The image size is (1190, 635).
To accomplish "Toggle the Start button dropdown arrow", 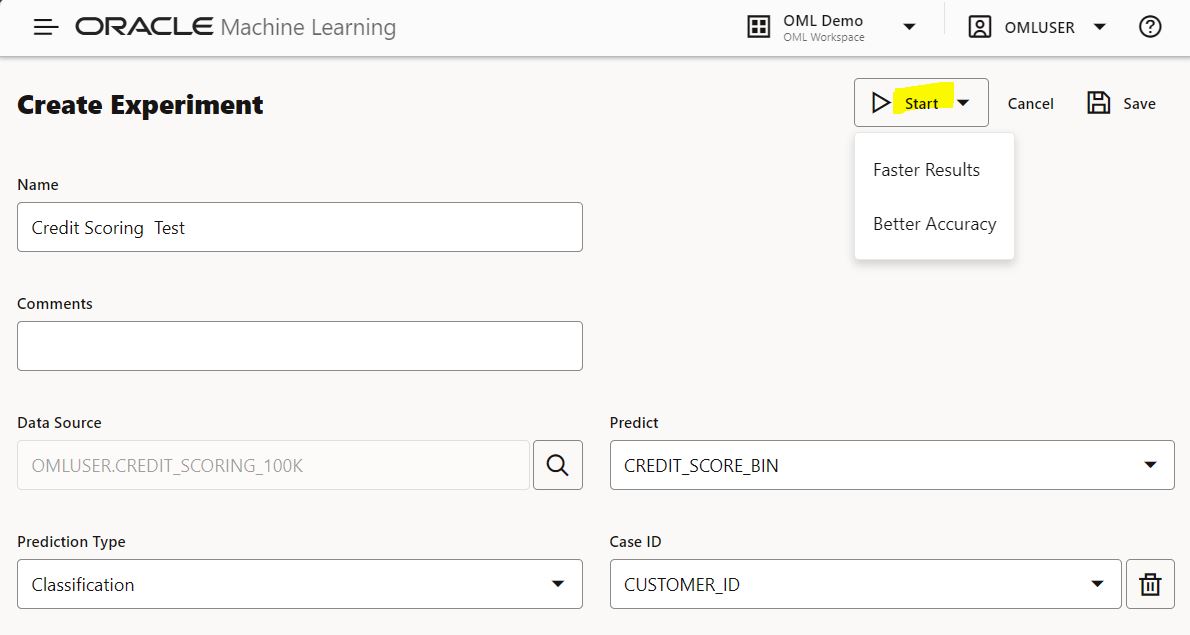I will (x=963, y=103).
